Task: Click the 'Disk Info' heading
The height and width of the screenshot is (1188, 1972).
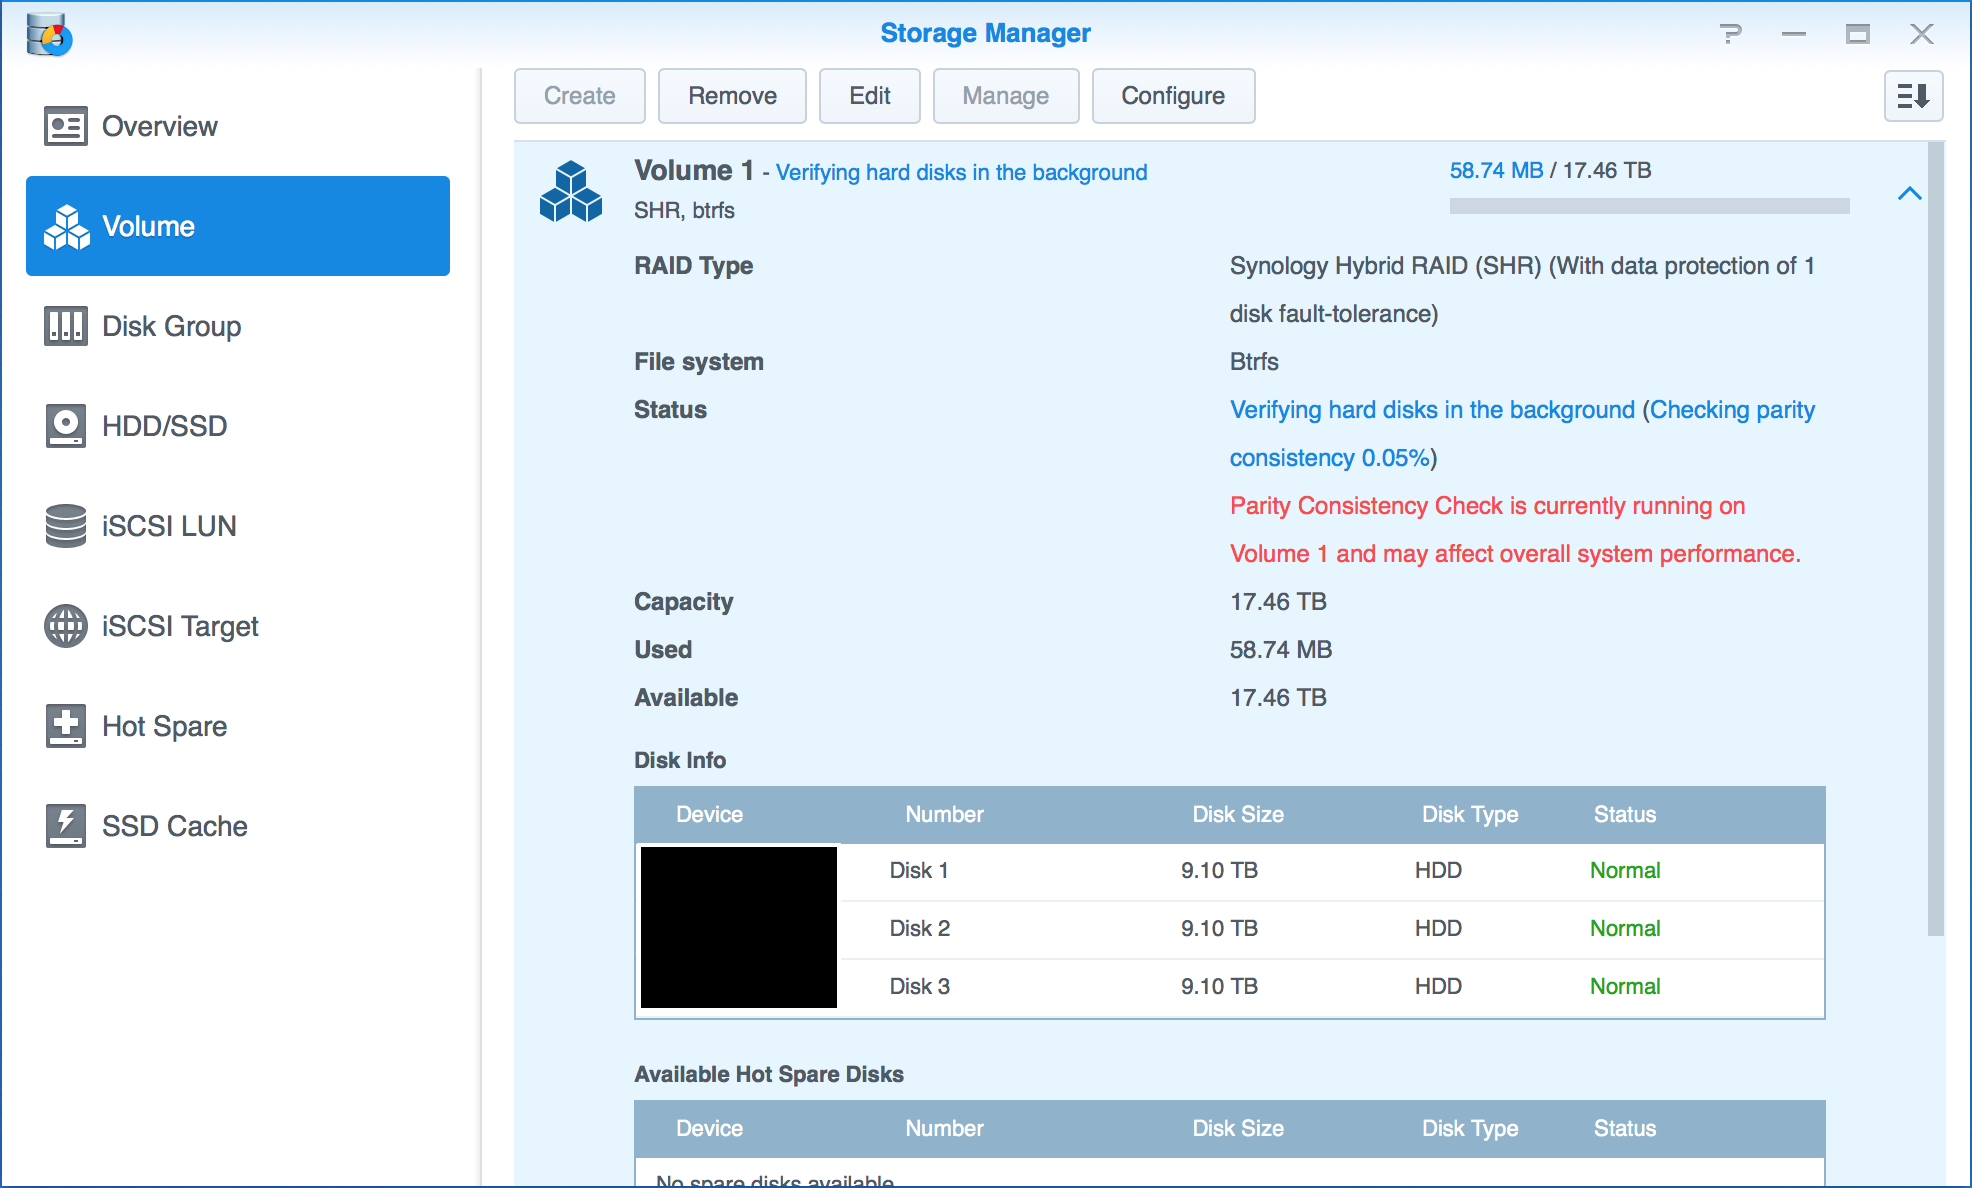Action: (x=680, y=761)
